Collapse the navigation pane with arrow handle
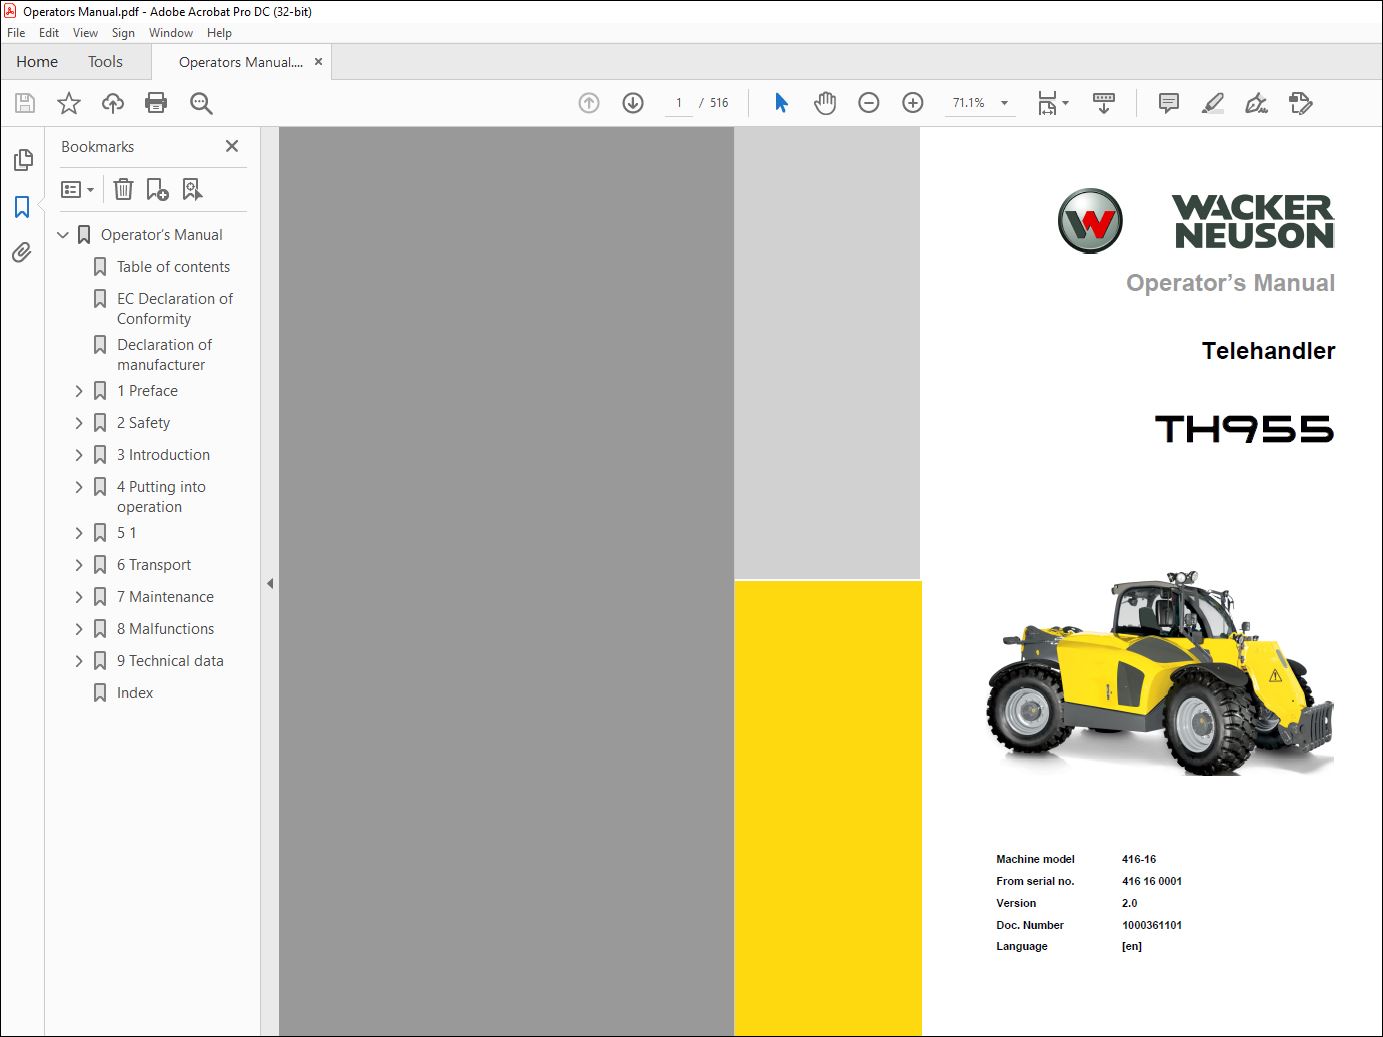The image size is (1383, 1037). click(x=270, y=583)
